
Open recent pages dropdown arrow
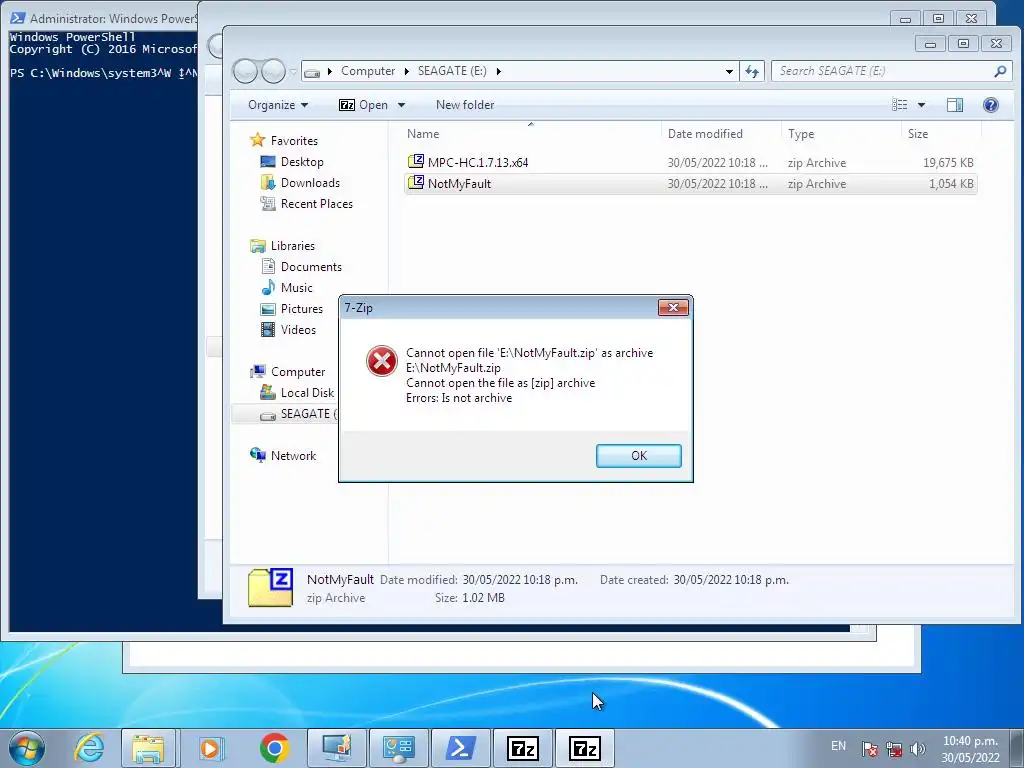tap(293, 71)
